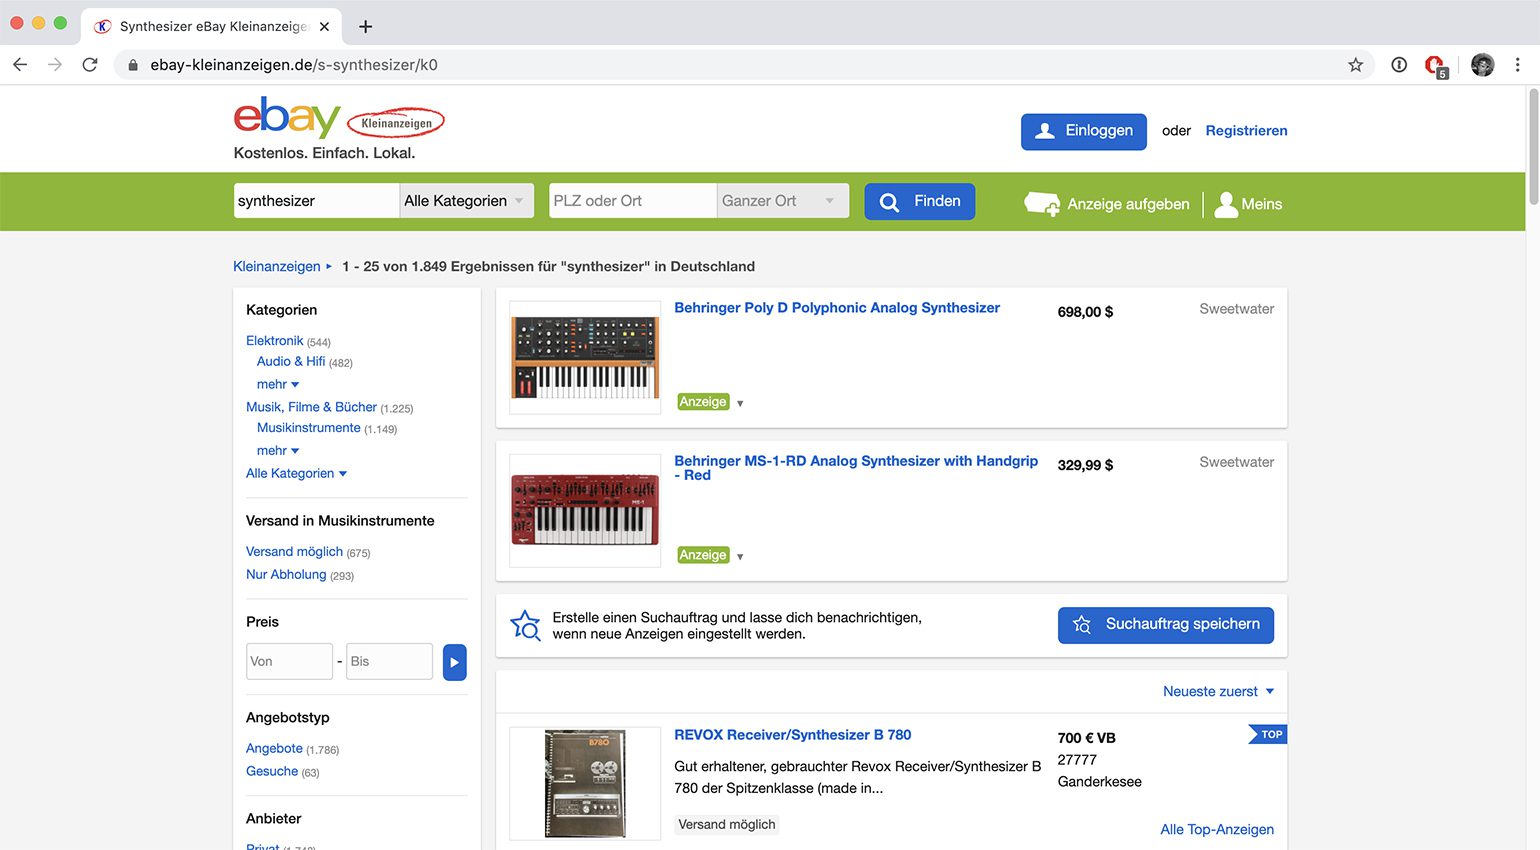
Task: Click Alle Top-Anzeigen link
Action: (x=1217, y=829)
